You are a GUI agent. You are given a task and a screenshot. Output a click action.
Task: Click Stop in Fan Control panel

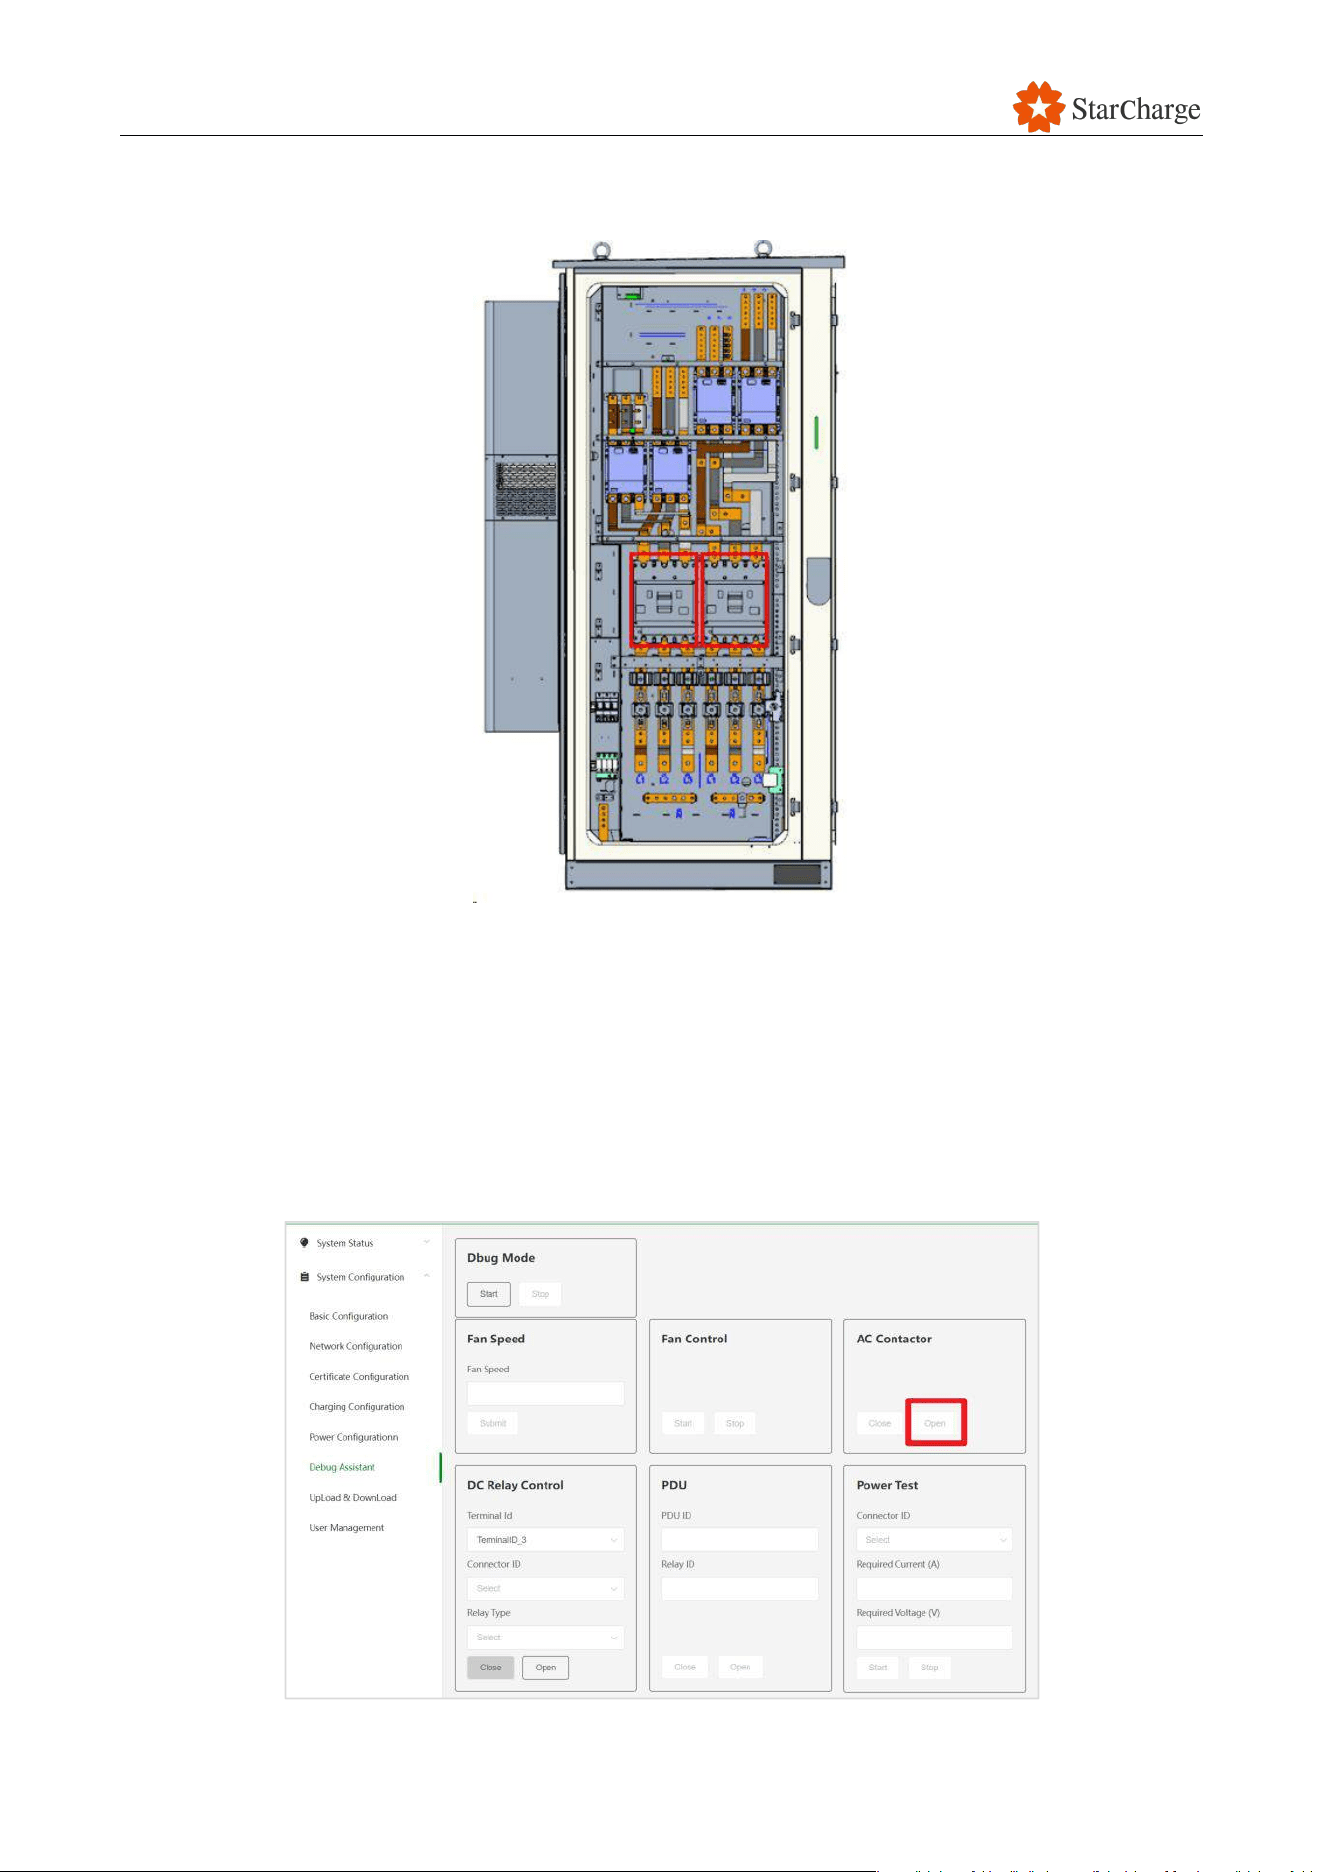pos(735,1423)
